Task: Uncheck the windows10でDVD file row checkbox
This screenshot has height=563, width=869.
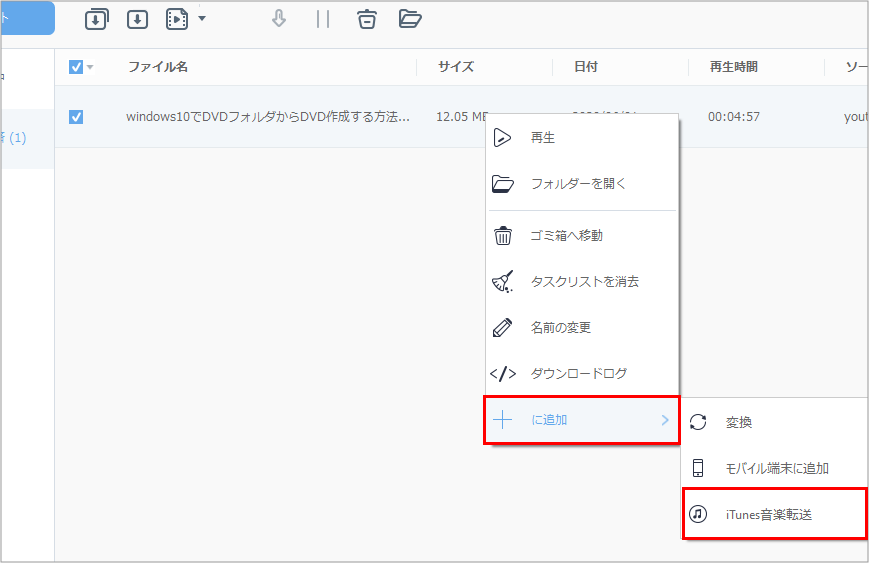Action: coord(76,117)
